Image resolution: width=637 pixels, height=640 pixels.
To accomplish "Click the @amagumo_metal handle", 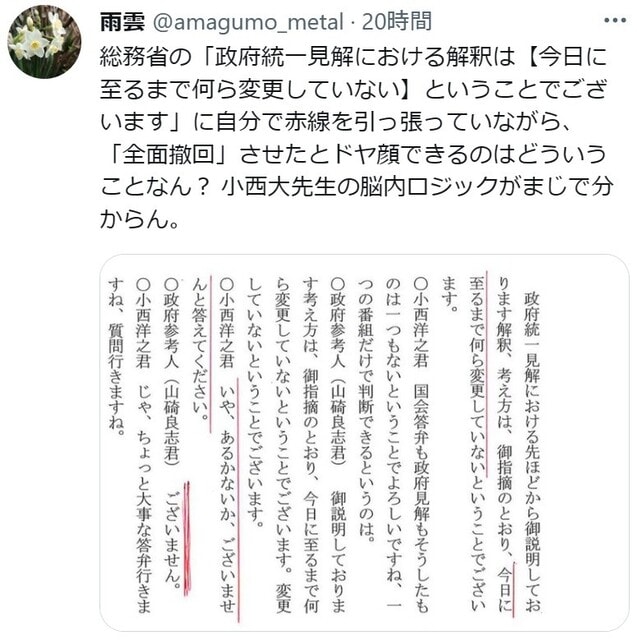I will [x=248, y=22].
